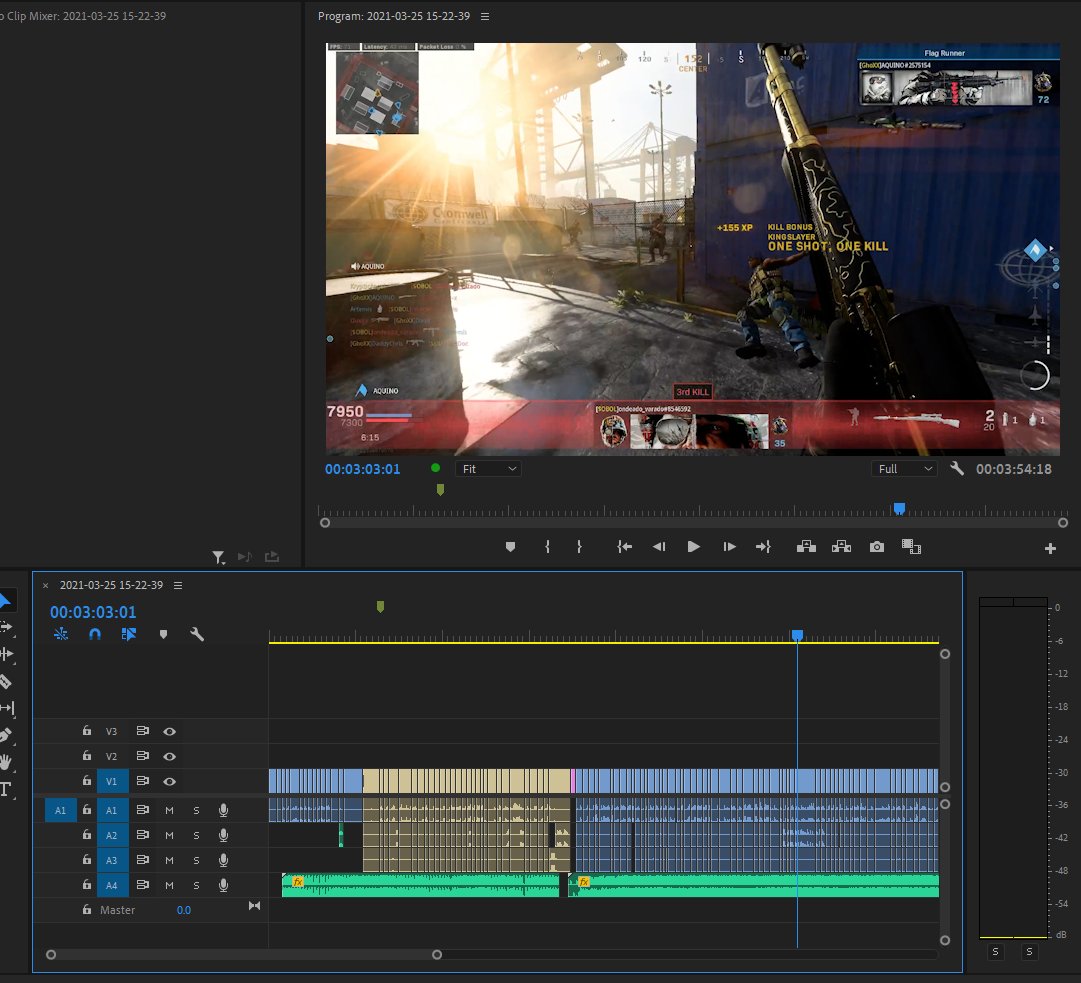
Task: Toggle V2 track output eye
Action: [x=170, y=756]
